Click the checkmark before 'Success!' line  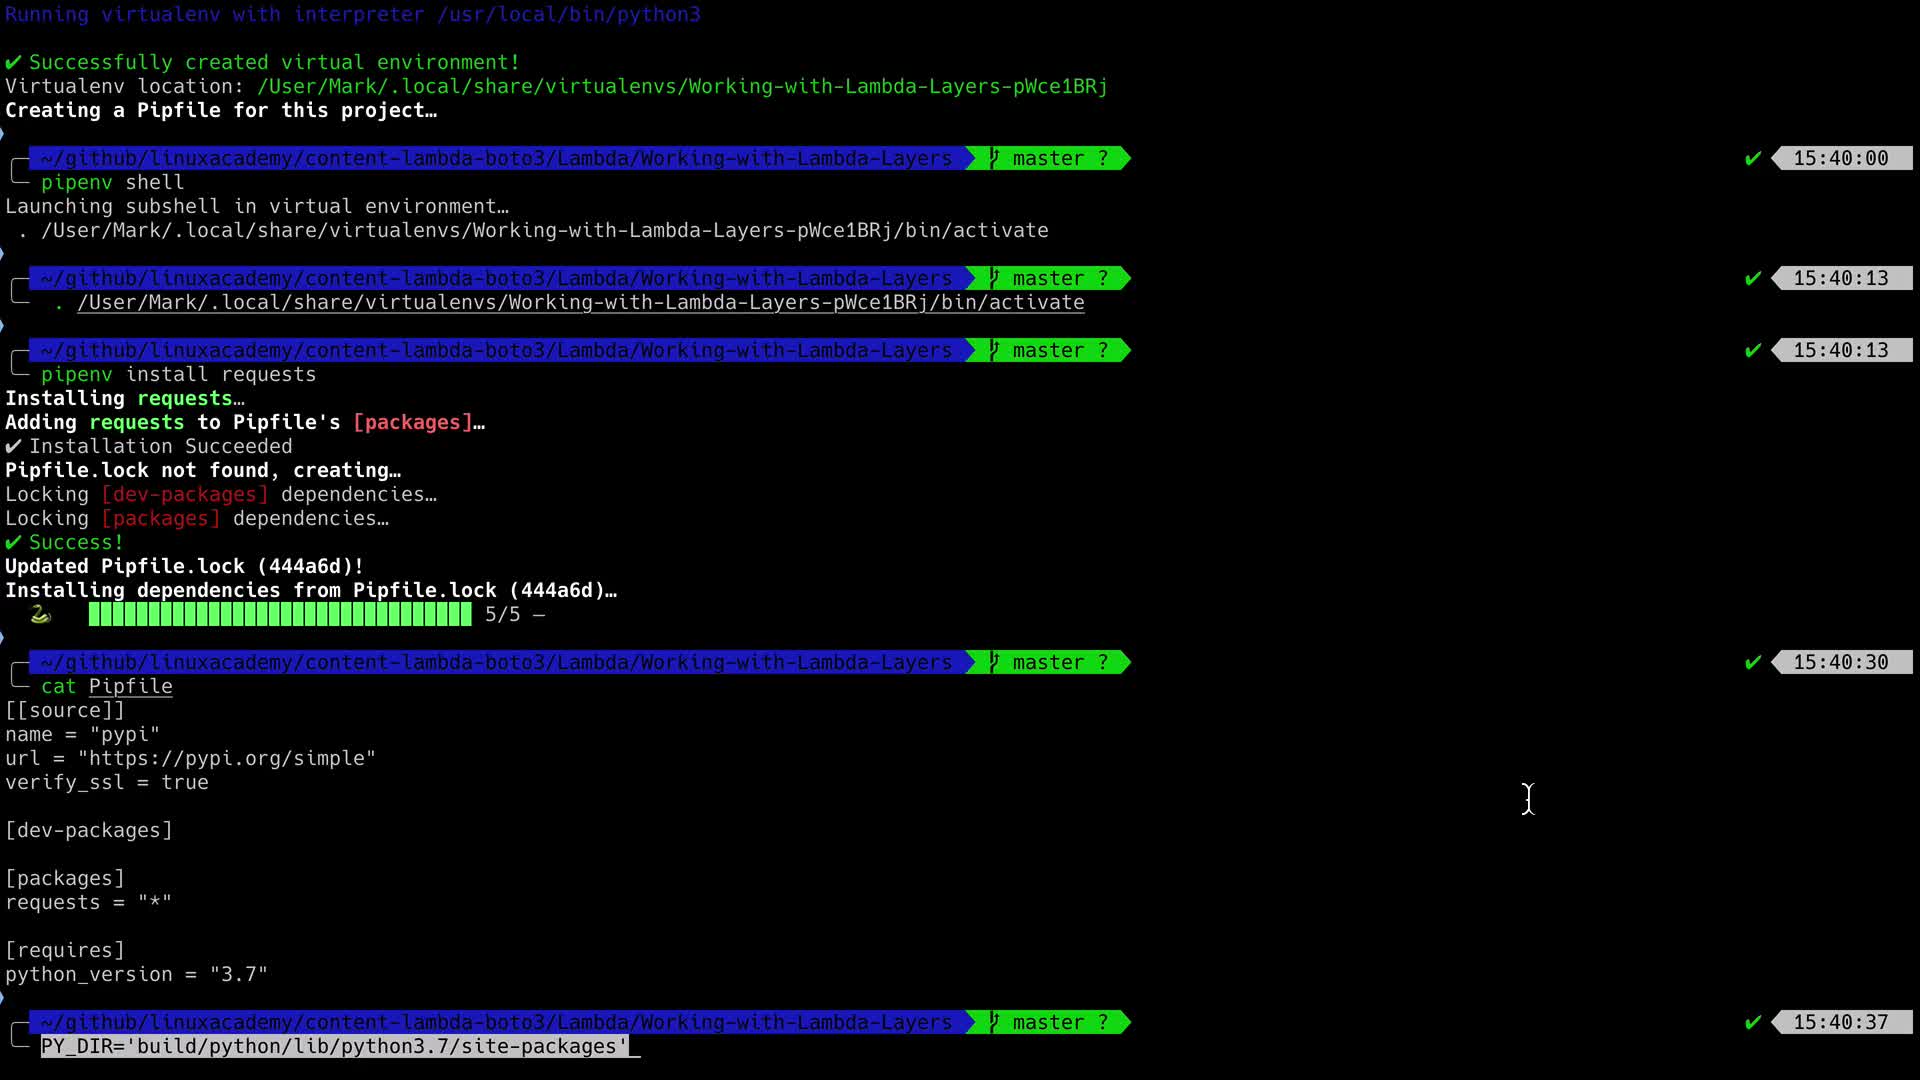[x=13, y=543]
